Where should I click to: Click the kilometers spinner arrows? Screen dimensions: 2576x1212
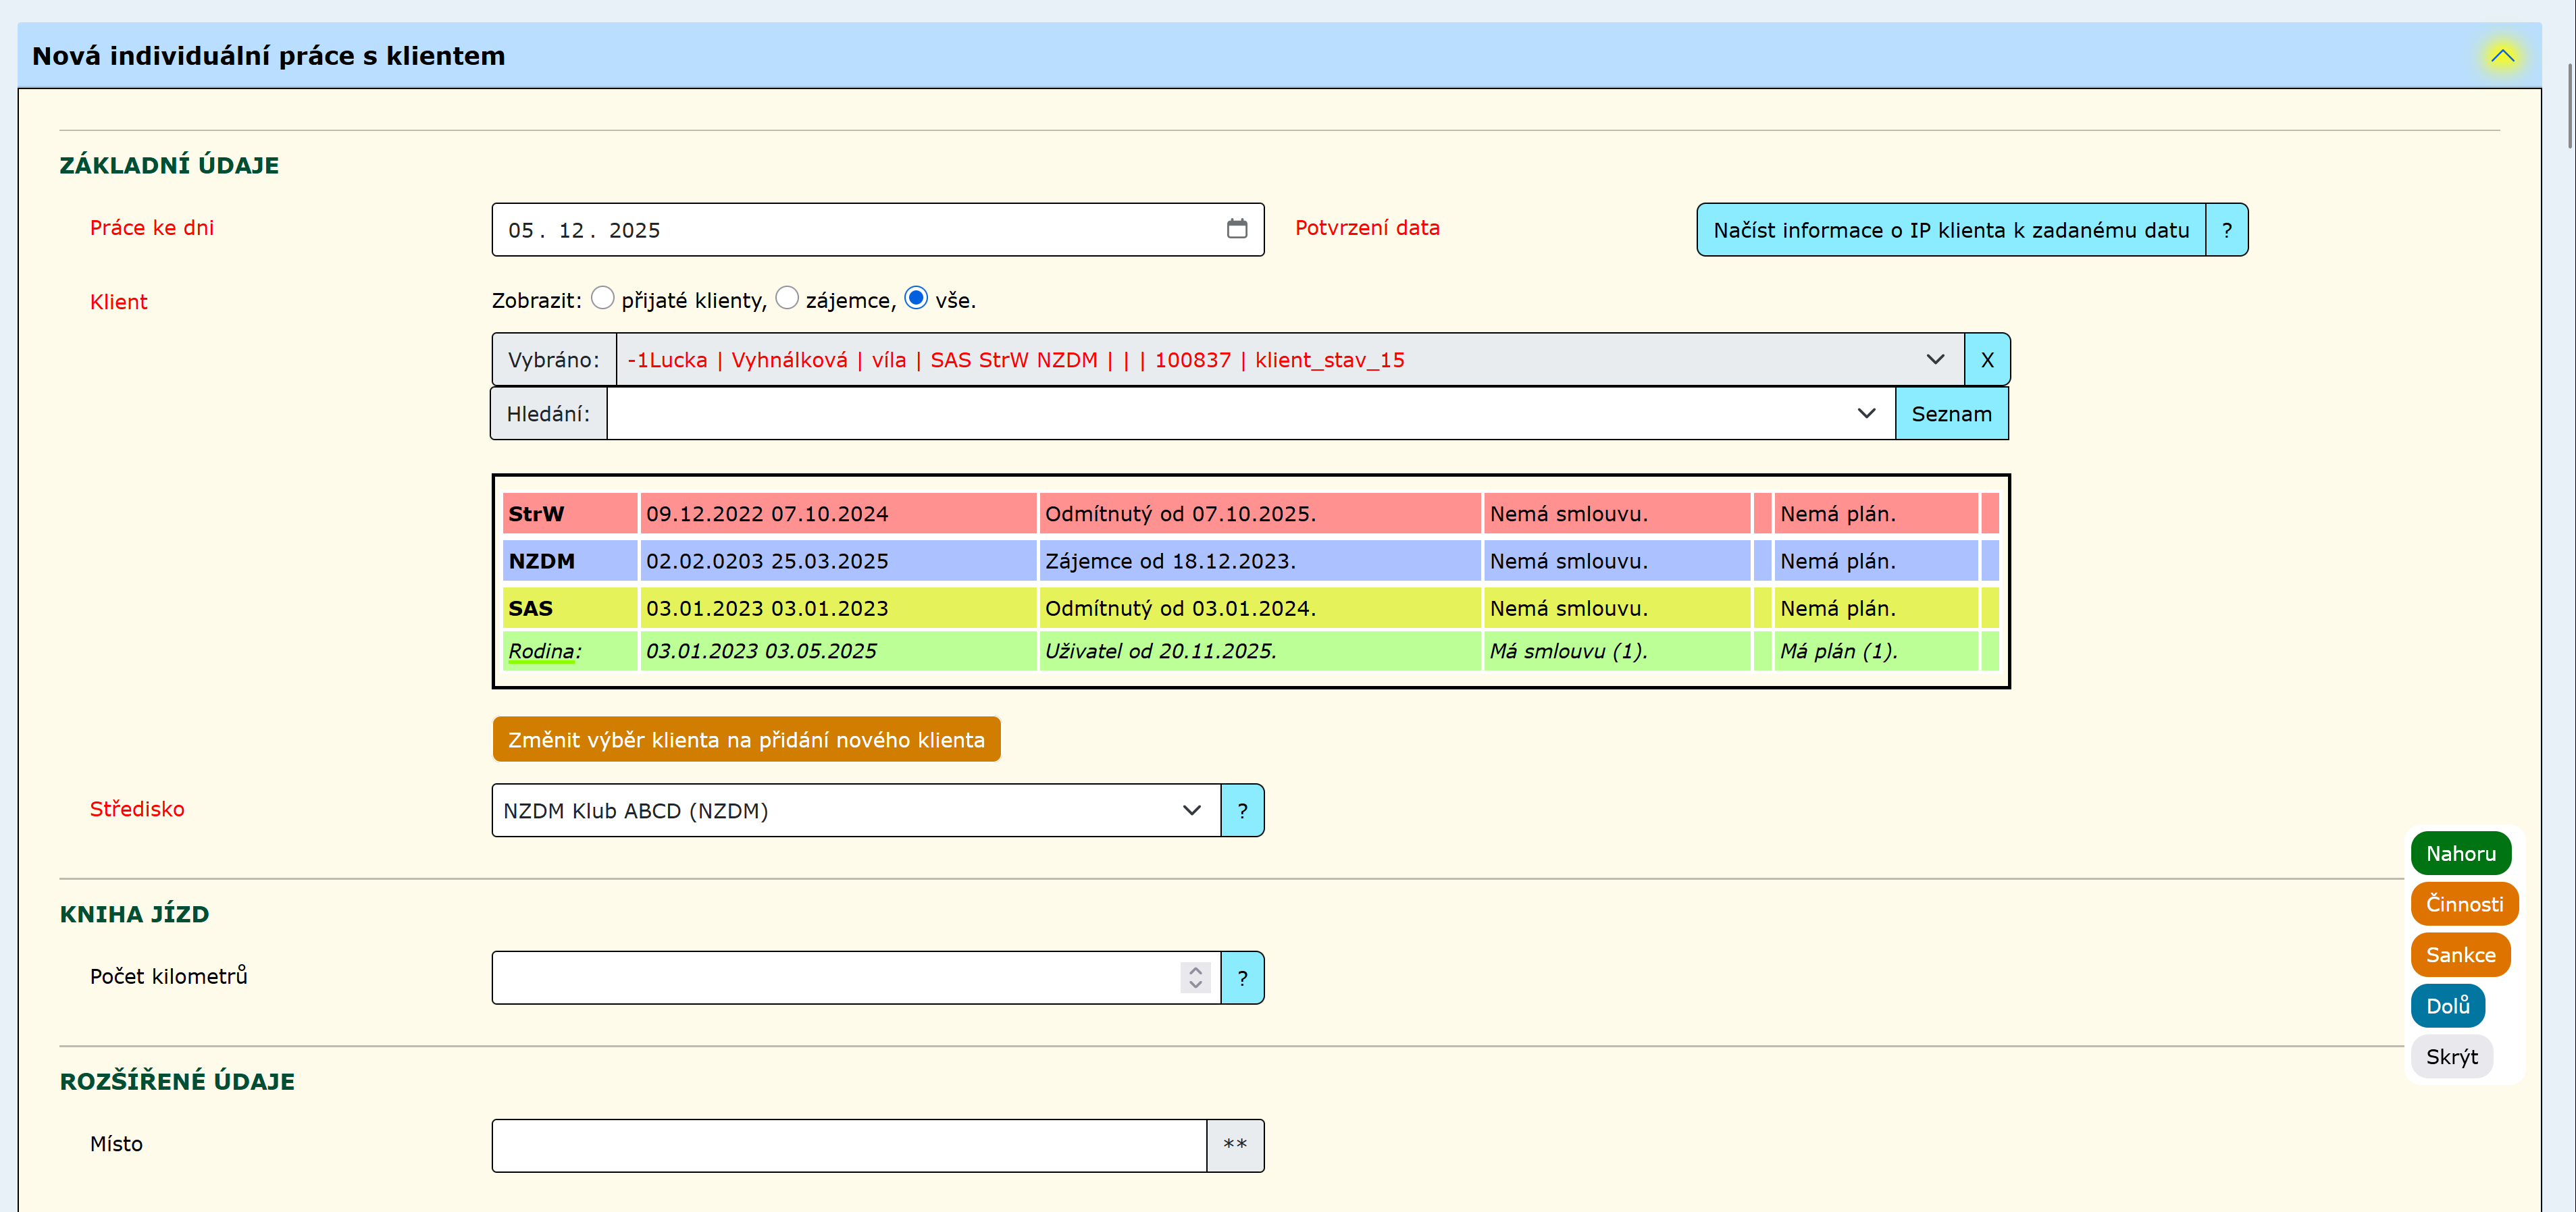pyautogui.click(x=1195, y=977)
